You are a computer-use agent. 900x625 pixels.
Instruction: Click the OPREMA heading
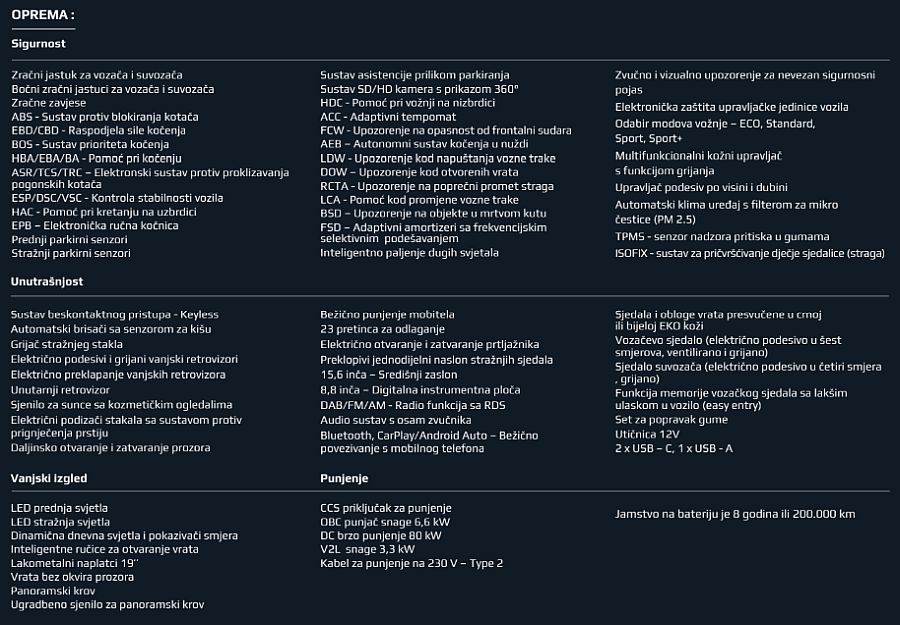[x=43, y=15]
